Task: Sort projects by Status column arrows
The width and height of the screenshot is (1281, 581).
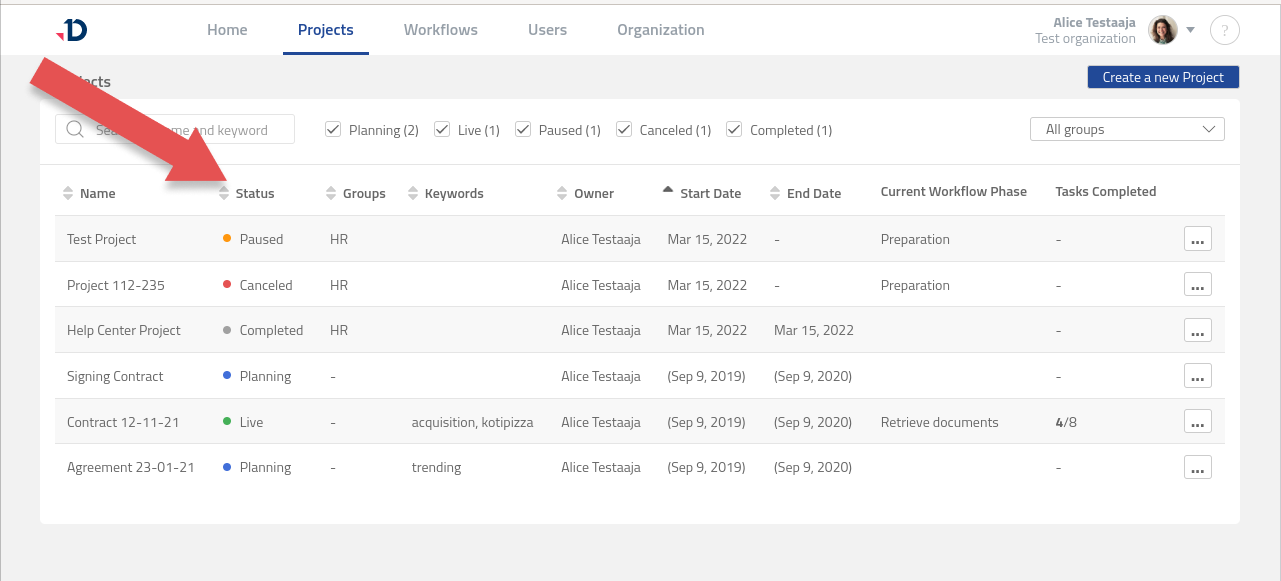Action: tap(224, 193)
